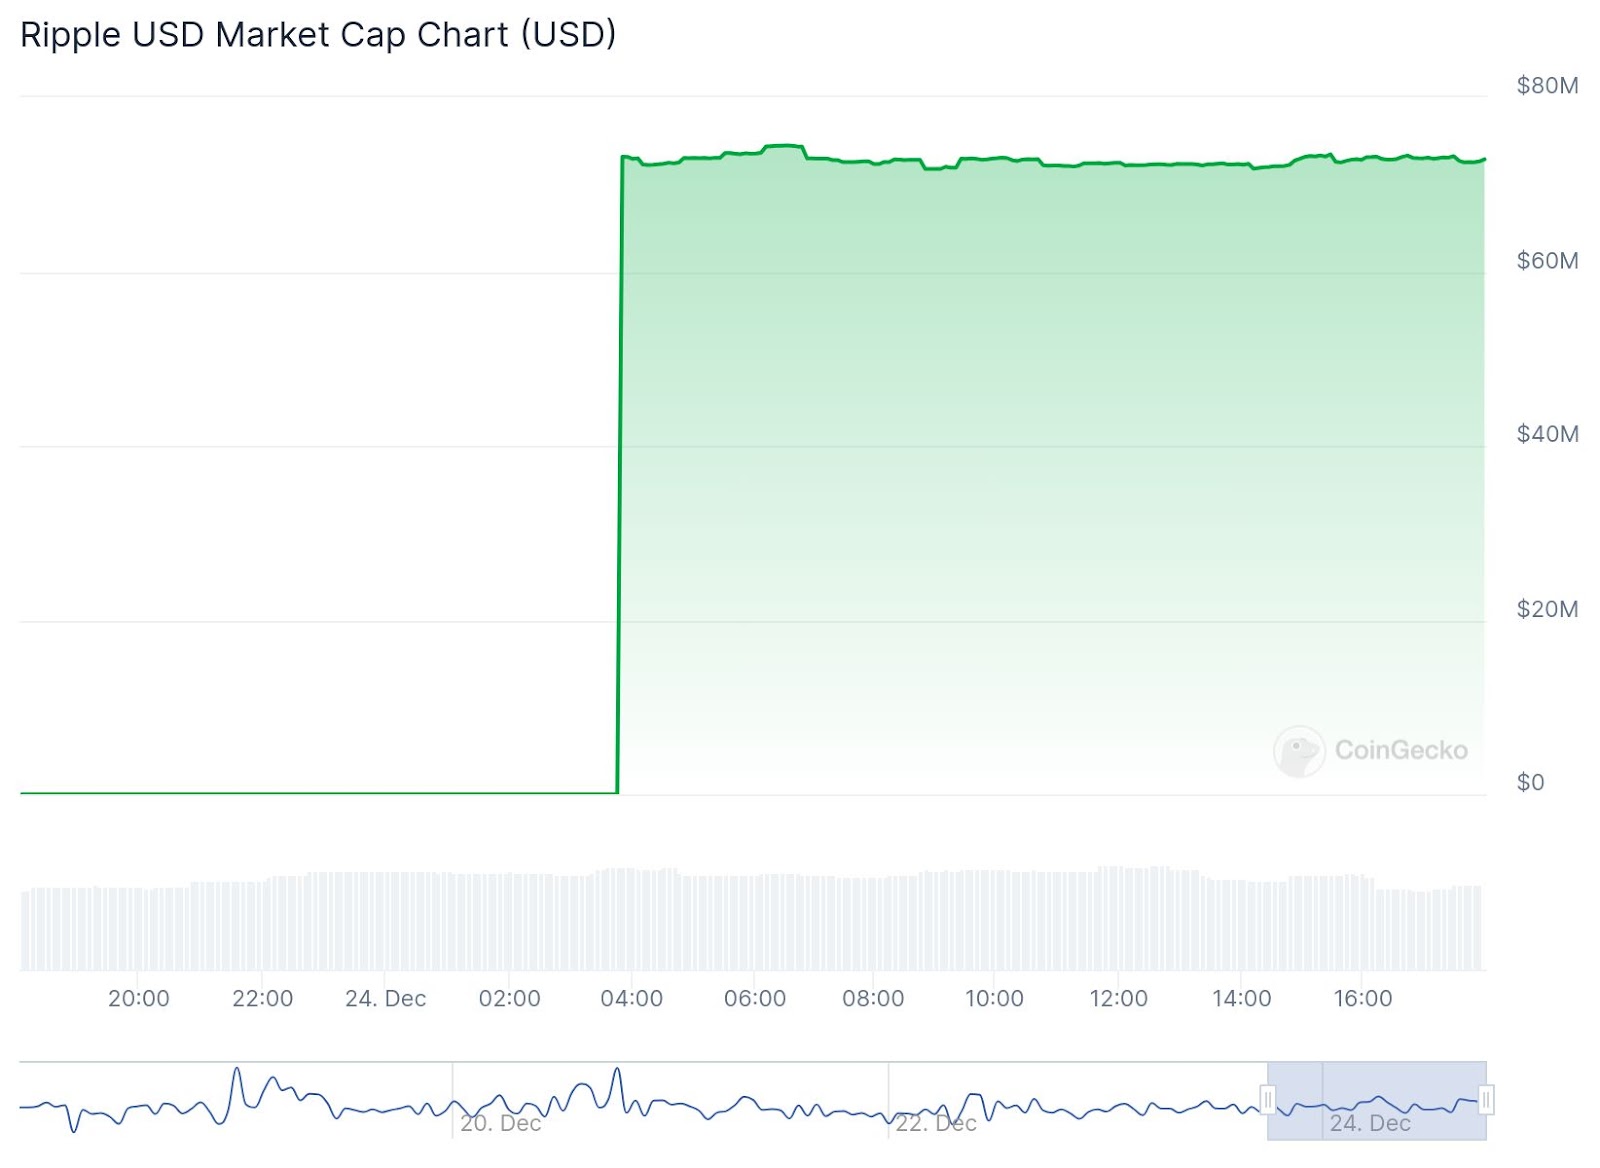The width and height of the screenshot is (1600, 1168).
Task: Click the 24. Dec label in navigator
Action: pyautogui.click(x=1370, y=1123)
